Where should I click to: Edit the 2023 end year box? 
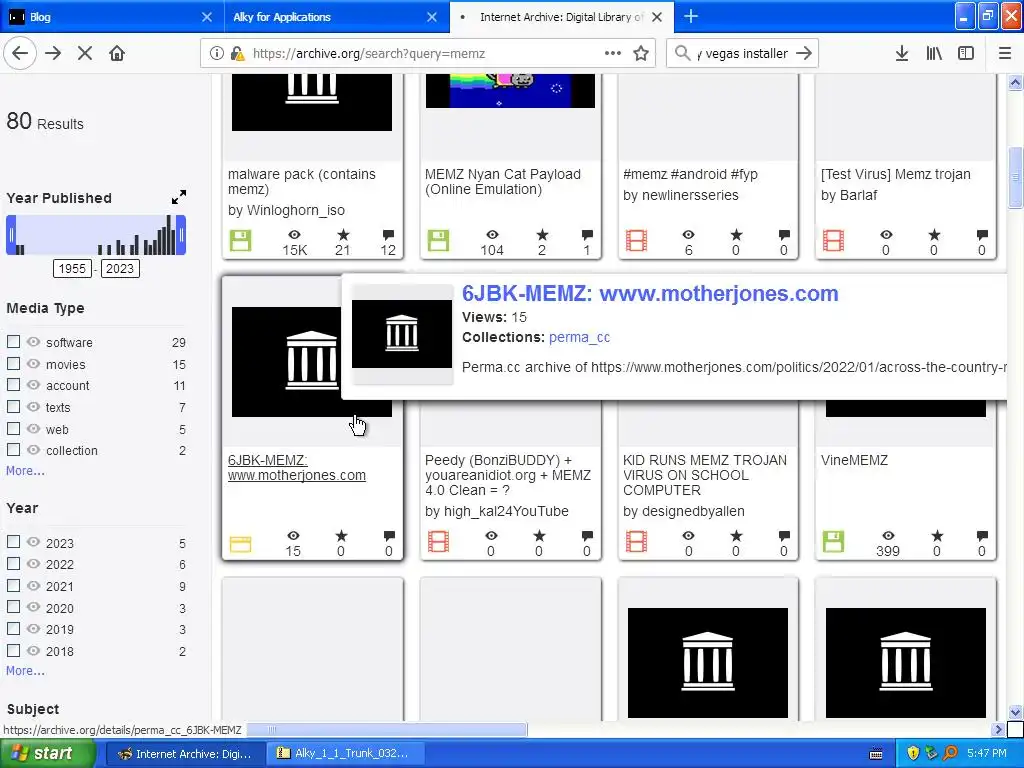pos(120,268)
